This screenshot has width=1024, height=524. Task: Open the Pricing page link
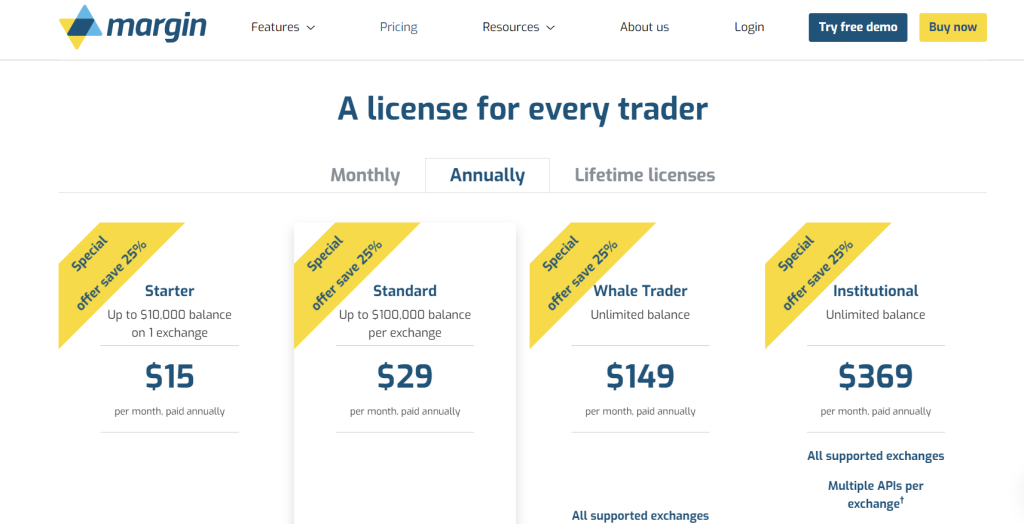[398, 27]
